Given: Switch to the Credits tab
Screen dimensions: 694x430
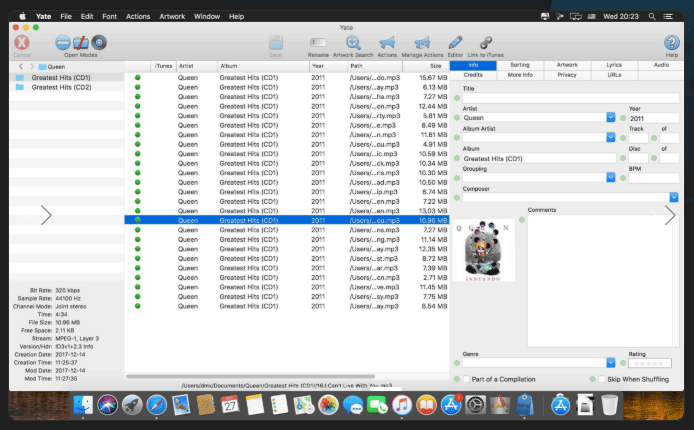Looking at the screenshot, I should (473, 75).
